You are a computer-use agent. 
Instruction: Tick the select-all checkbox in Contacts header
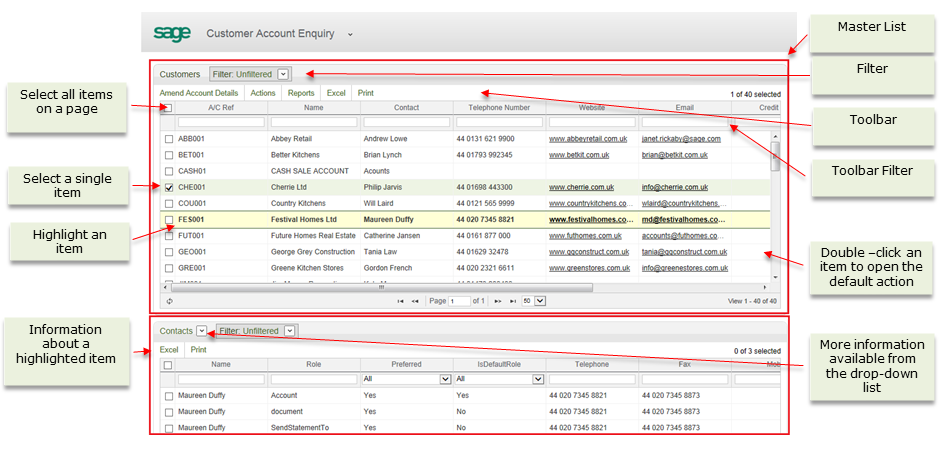tap(168, 365)
